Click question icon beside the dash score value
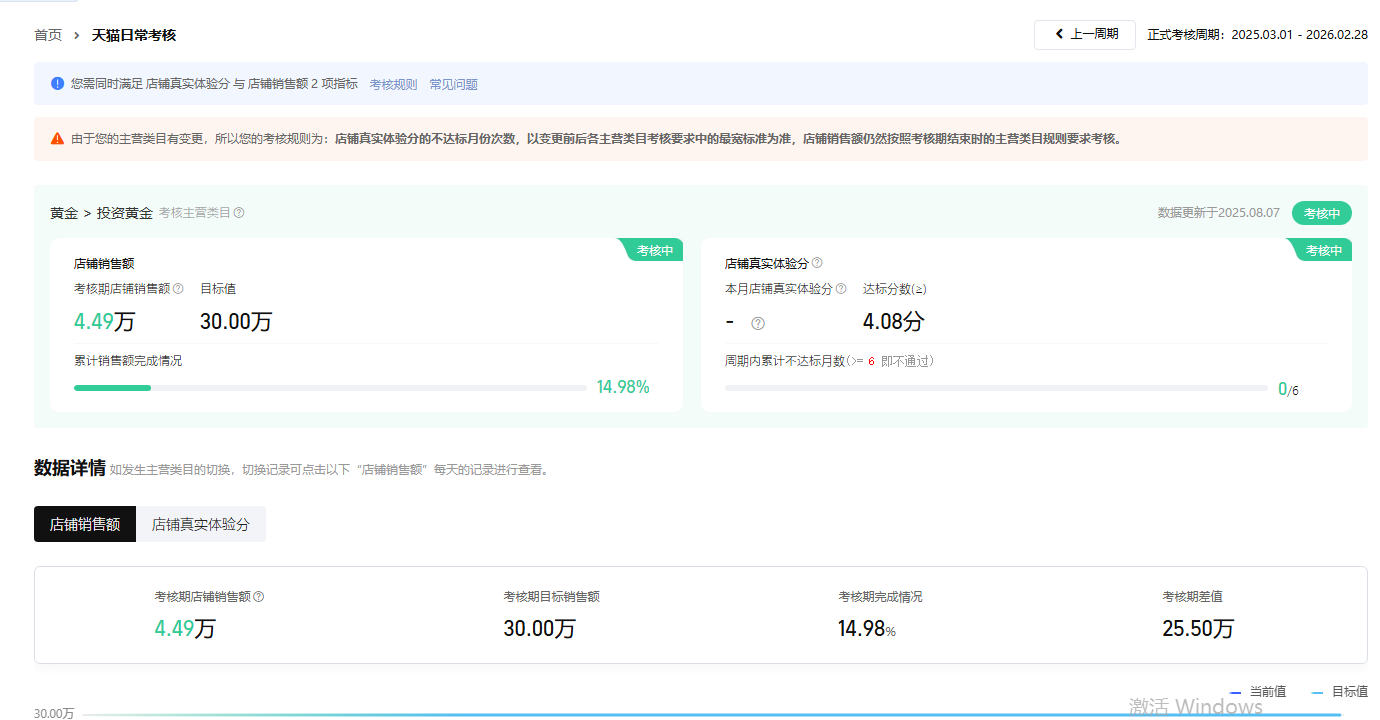 (x=758, y=323)
